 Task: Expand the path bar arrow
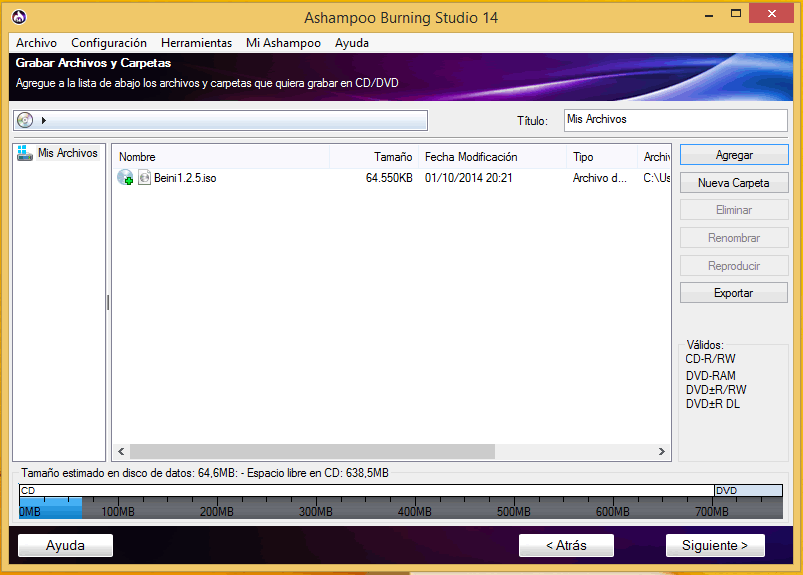[44, 120]
